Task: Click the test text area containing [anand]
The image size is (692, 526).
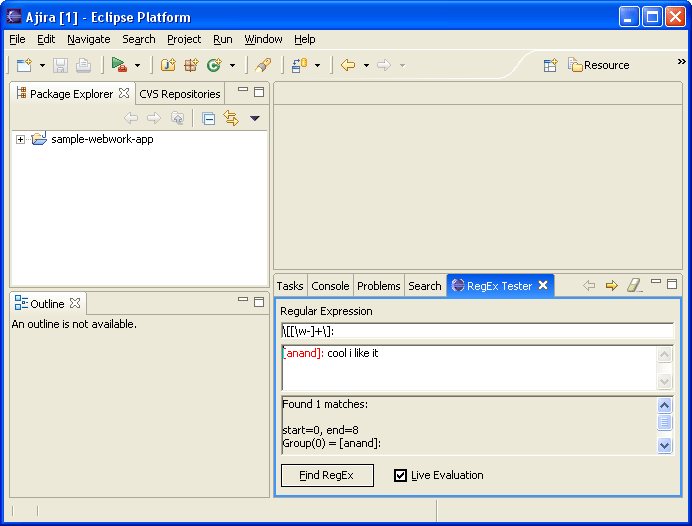Action: click(469, 367)
